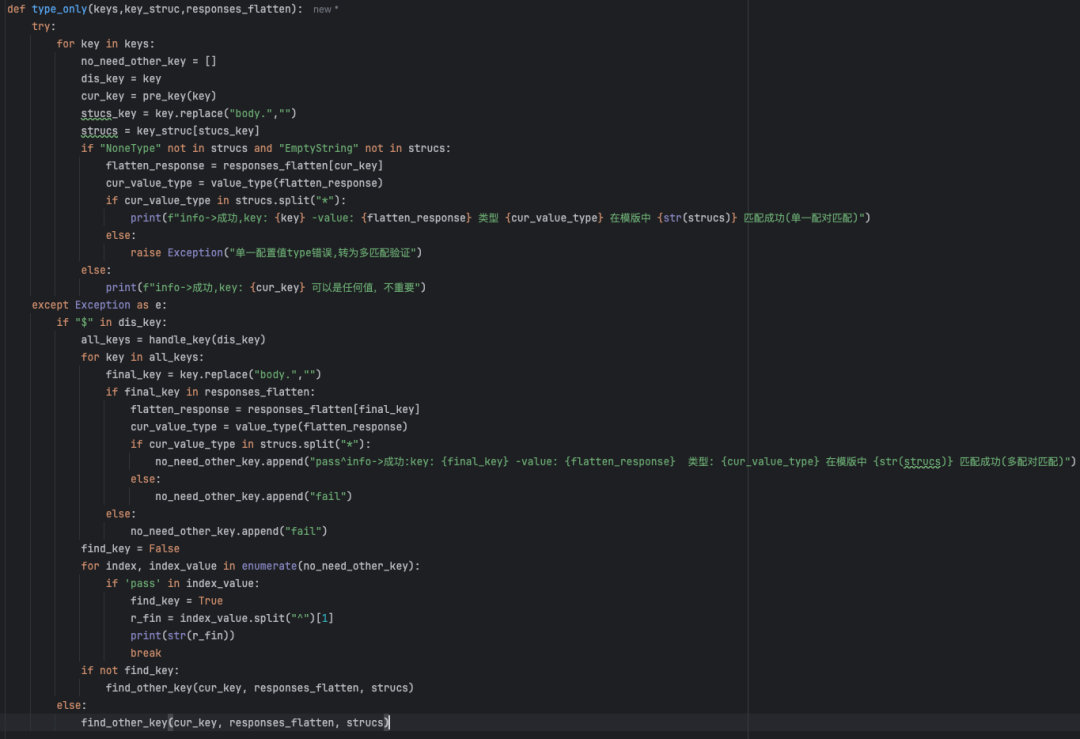Click the variable final_key being assigned
The height and width of the screenshot is (739, 1080).
point(134,375)
